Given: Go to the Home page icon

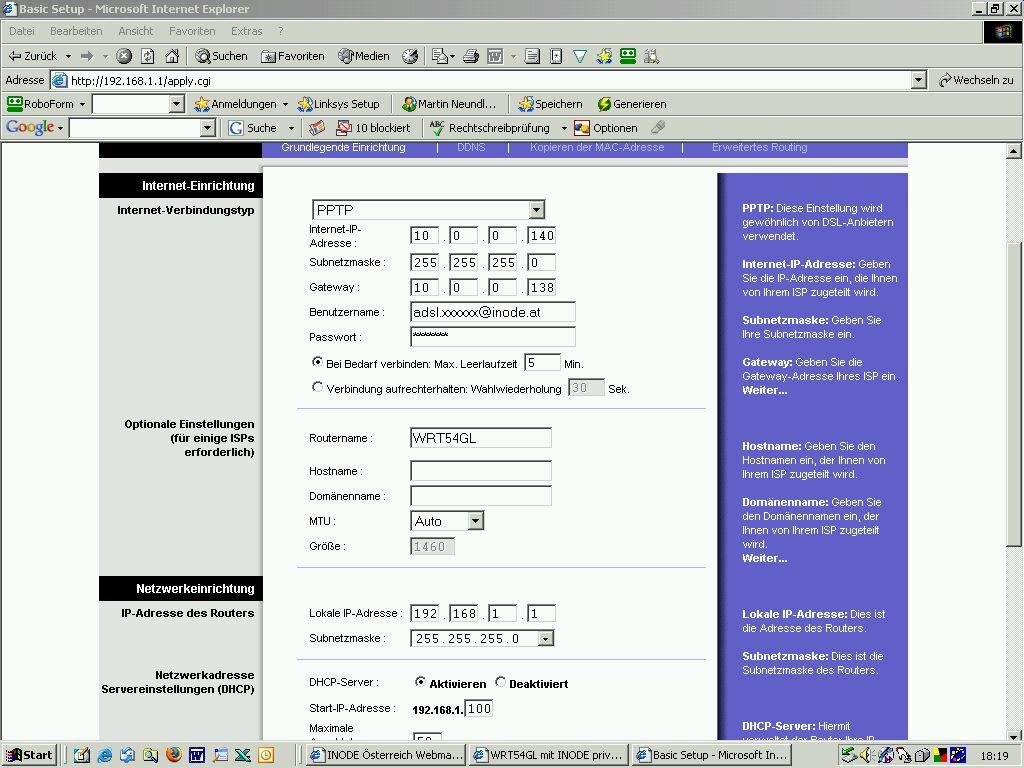Looking at the screenshot, I should tap(172, 56).
